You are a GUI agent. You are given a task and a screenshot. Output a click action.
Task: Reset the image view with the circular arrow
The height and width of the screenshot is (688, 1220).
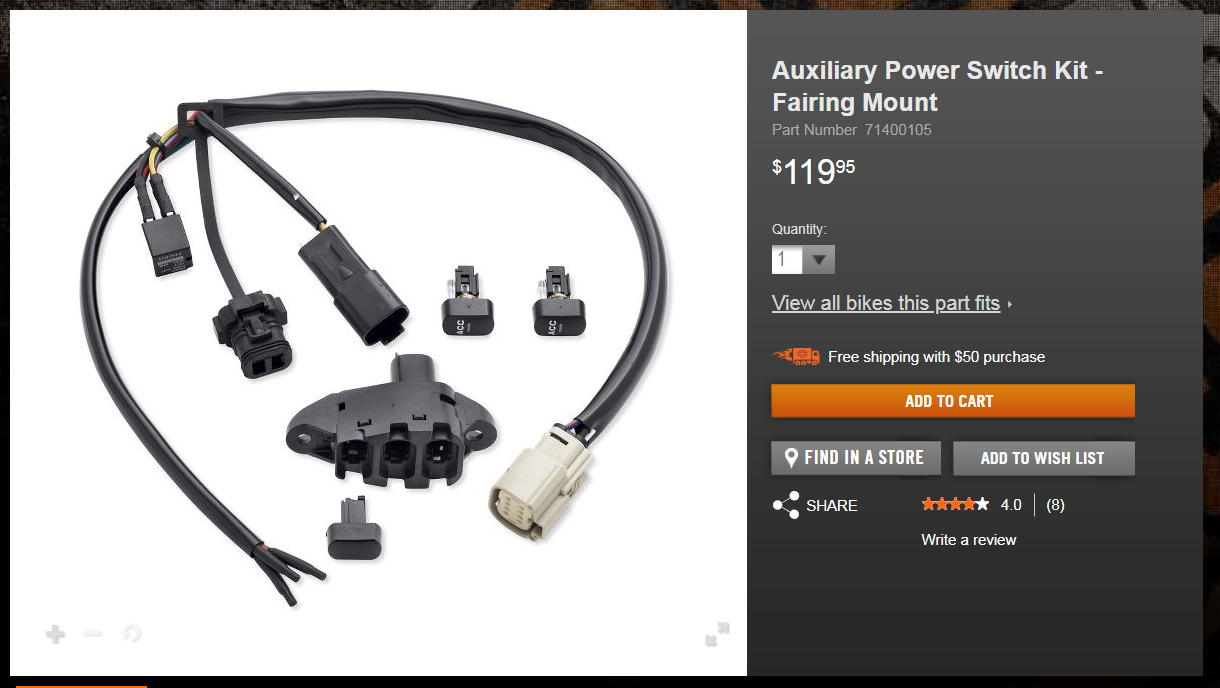click(x=130, y=633)
